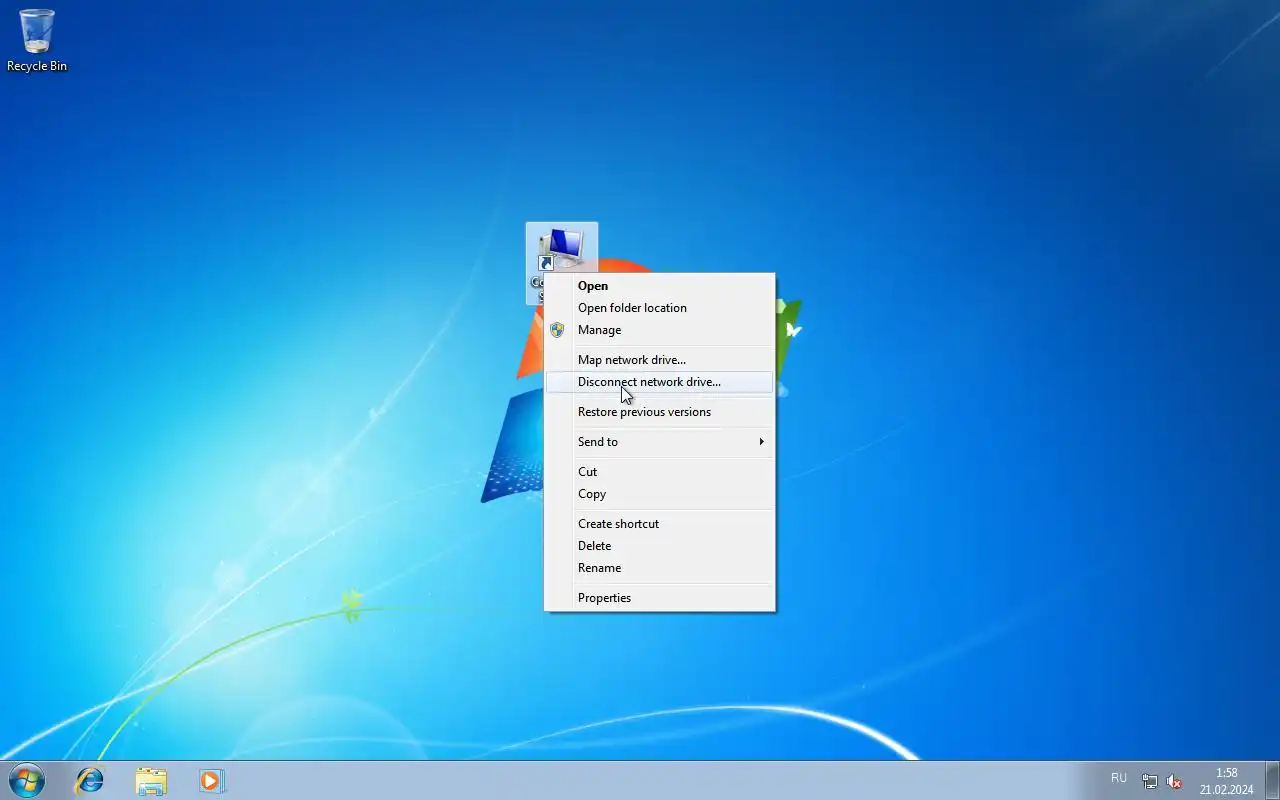The image size is (1280, 800).
Task: Choose Open in the context menu
Action: point(659,286)
